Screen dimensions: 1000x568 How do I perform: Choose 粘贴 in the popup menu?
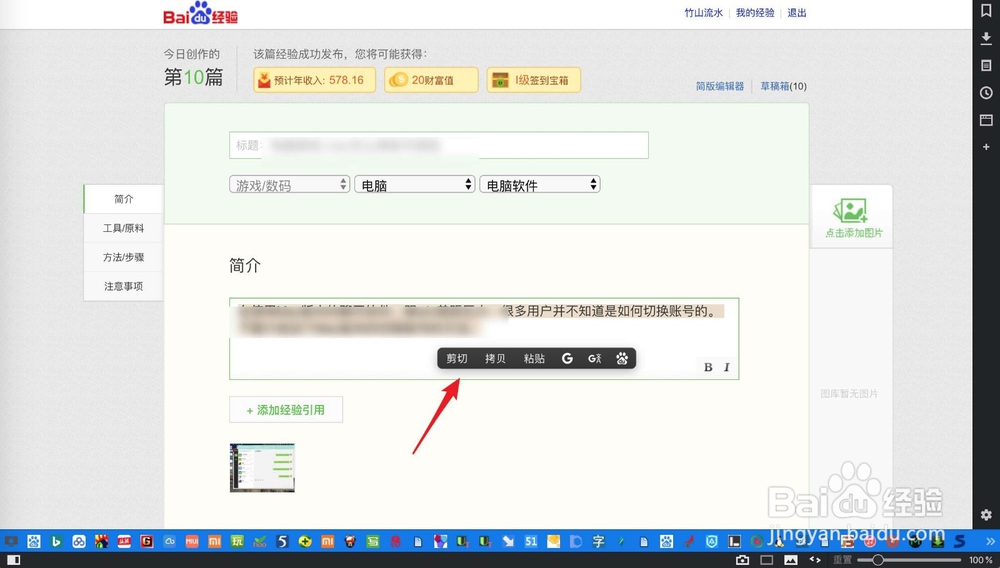click(x=534, y=358)
